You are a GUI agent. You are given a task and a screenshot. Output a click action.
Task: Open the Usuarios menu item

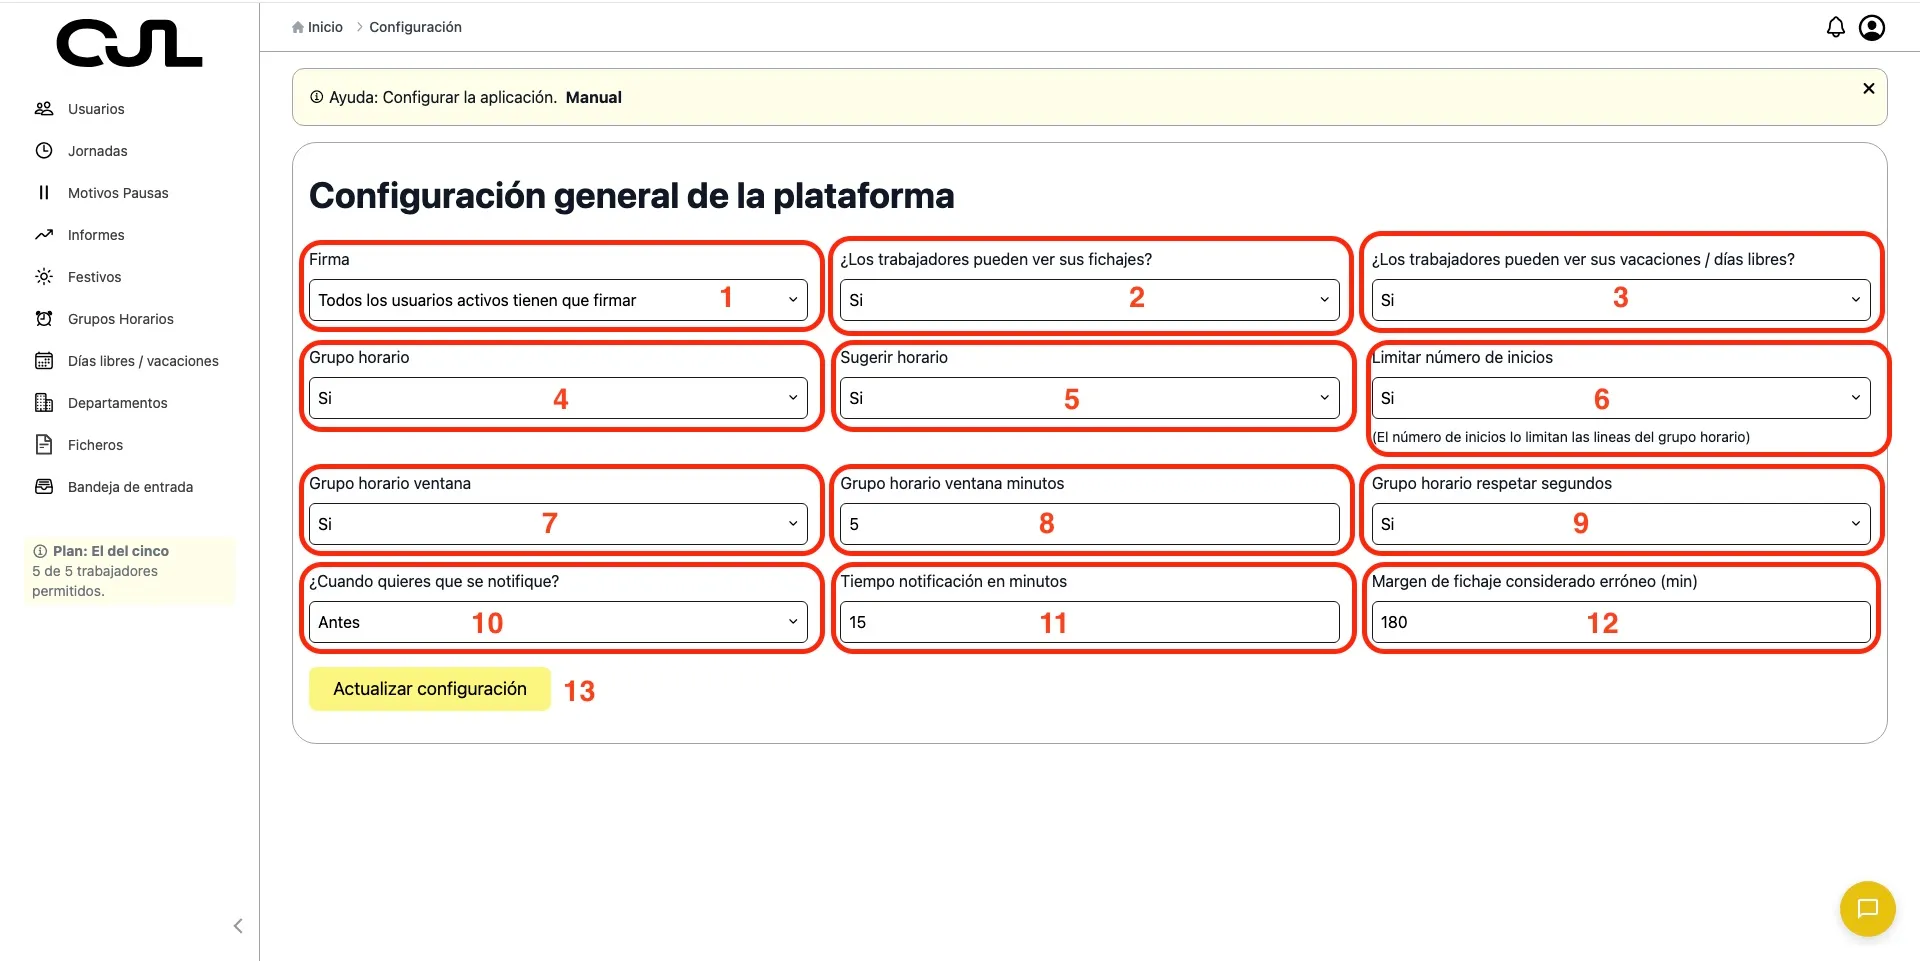coord(96,109)
